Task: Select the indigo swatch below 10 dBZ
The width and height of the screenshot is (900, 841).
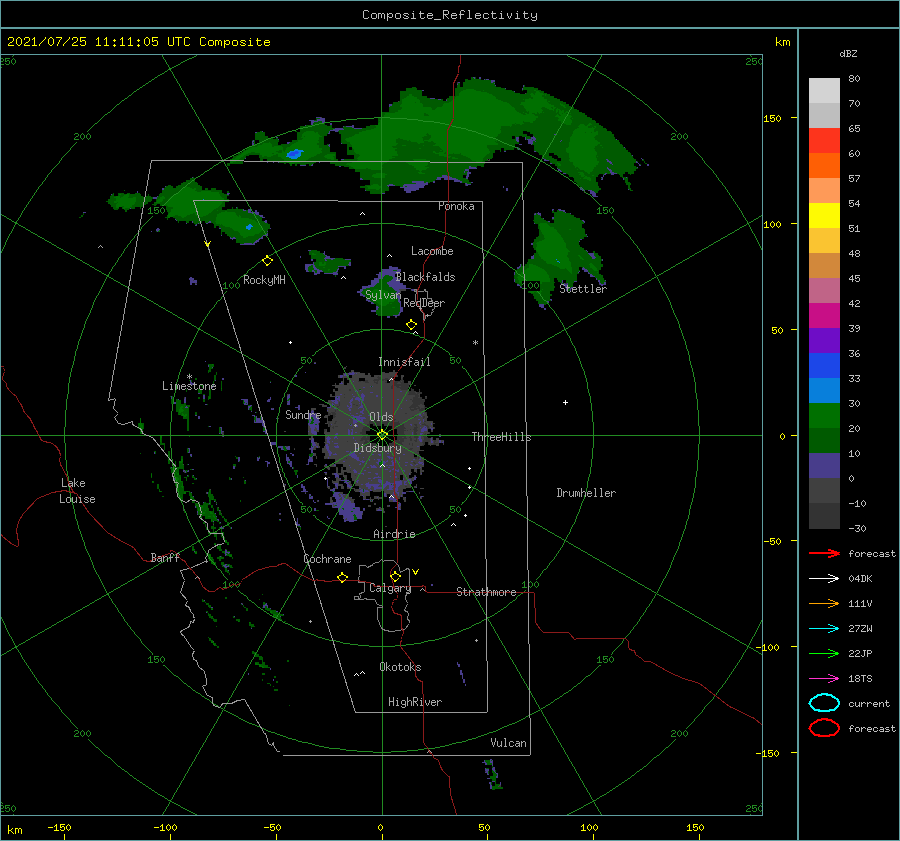Action: click(824, 465)
